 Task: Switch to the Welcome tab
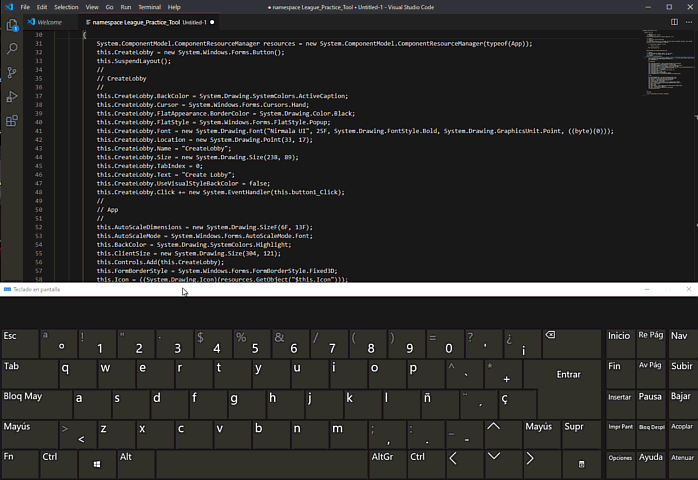click(49, 21)
